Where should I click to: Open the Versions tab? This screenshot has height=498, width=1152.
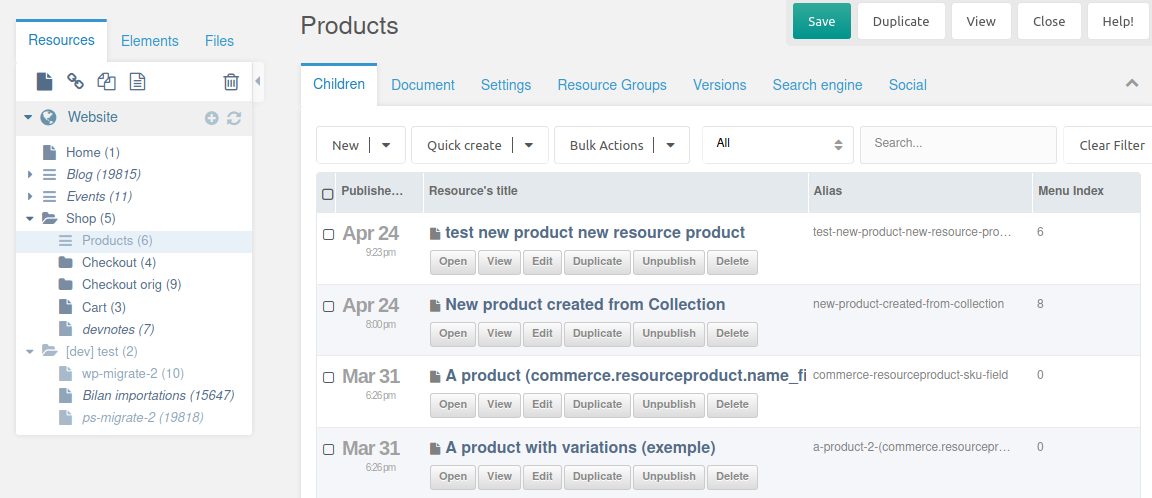[720, 85]
